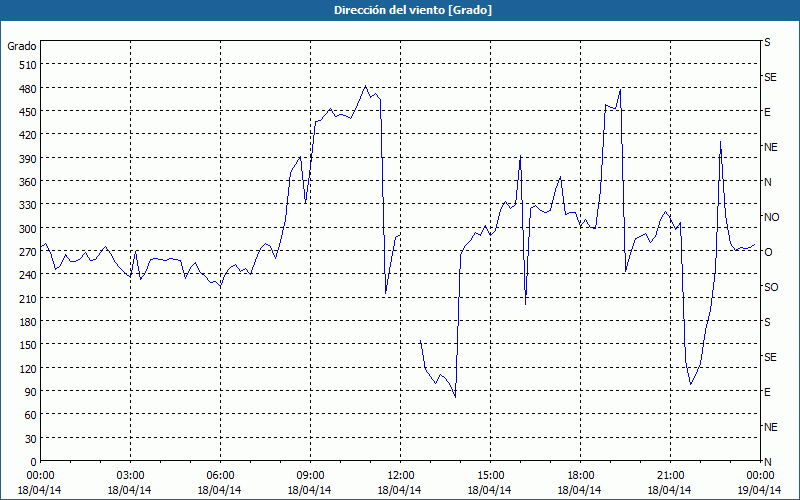Click the 'NO' compass label
The width and height of the screenshot is (800, 500).
point(771,217)
